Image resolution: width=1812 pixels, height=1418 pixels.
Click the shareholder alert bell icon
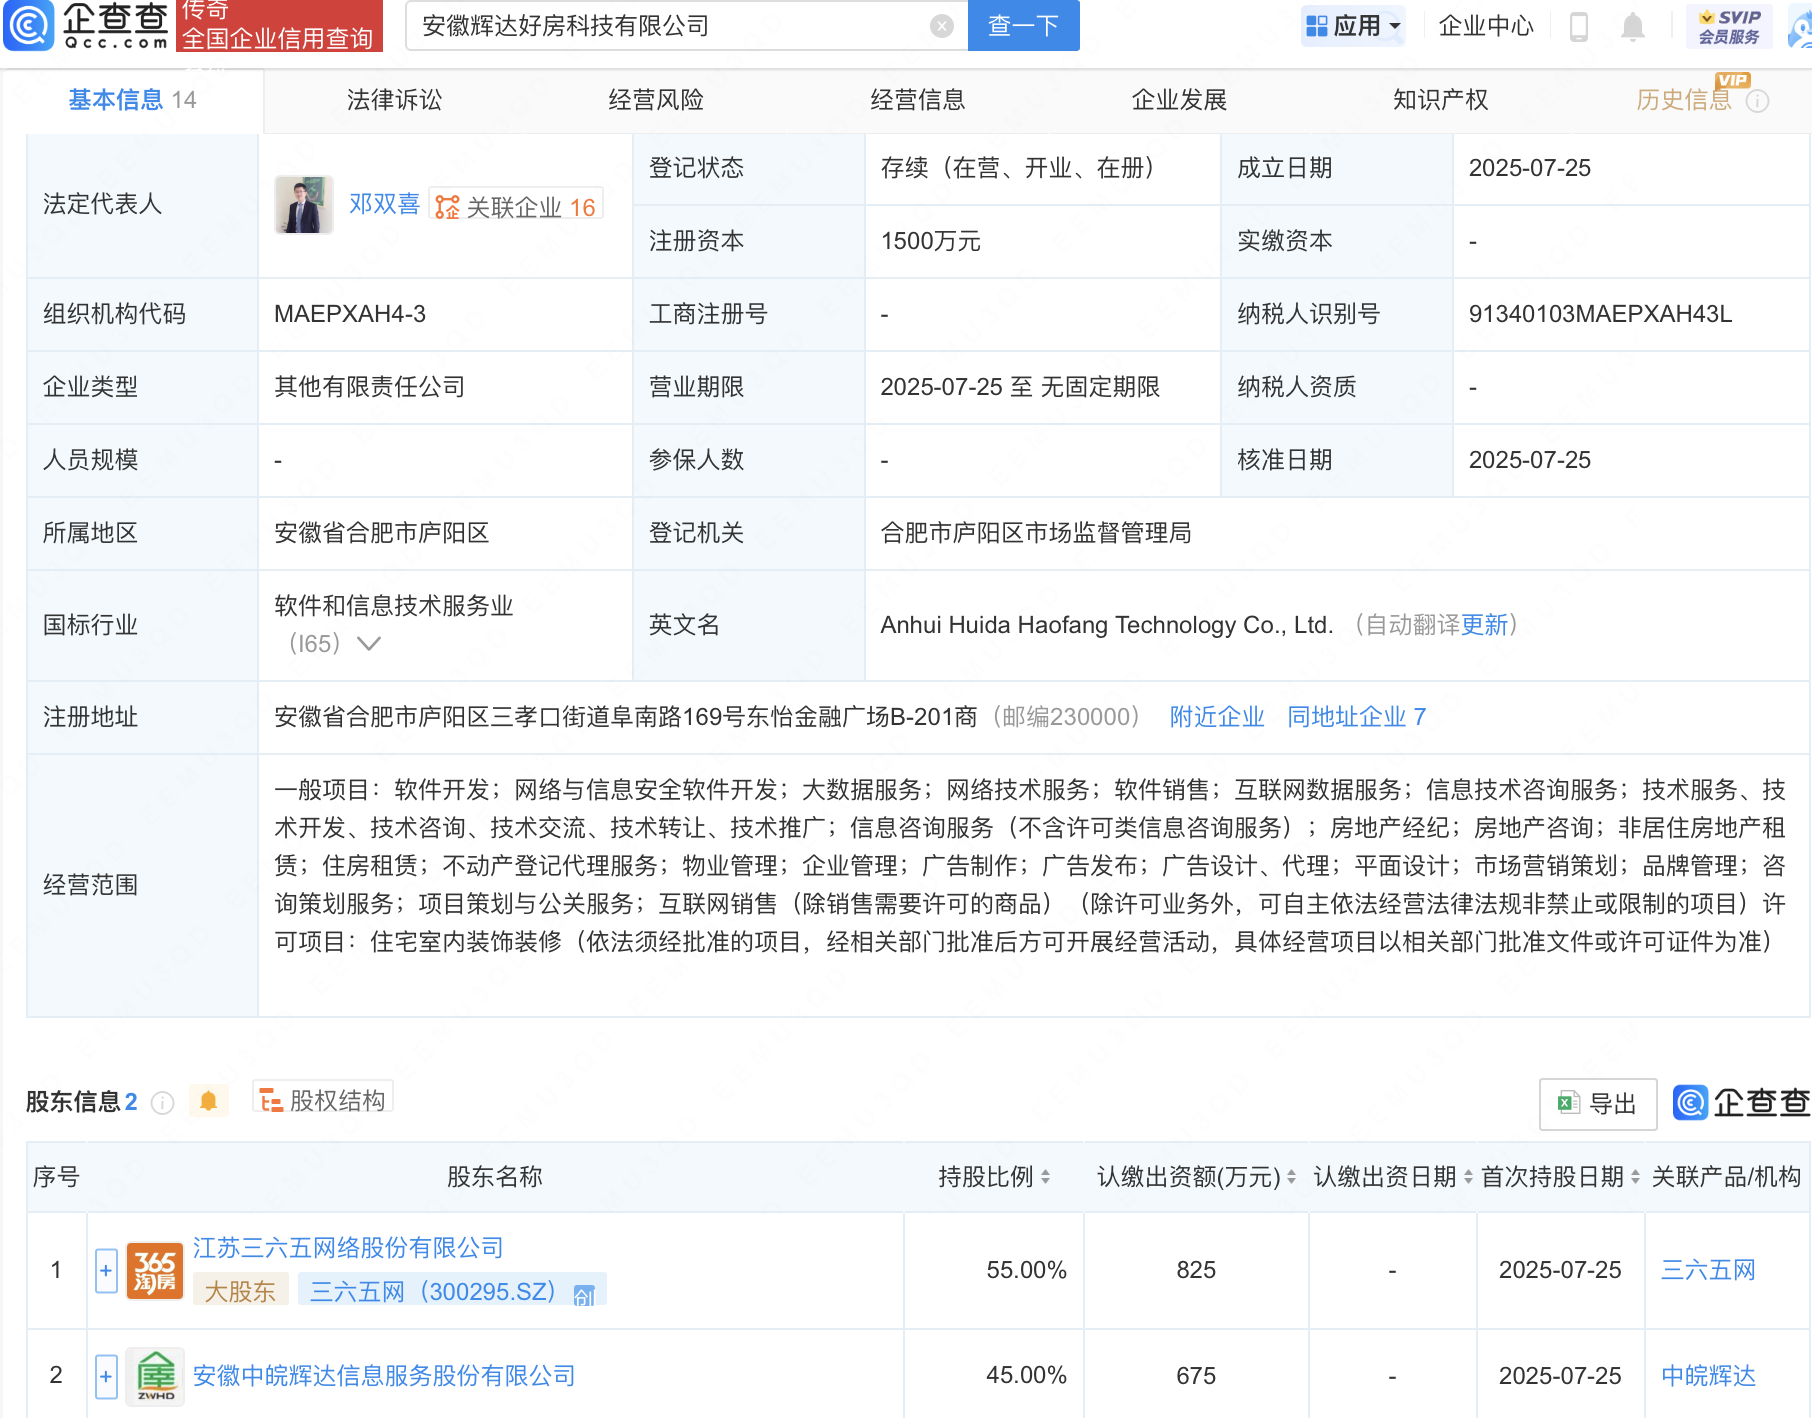[x=208, y=1101]
